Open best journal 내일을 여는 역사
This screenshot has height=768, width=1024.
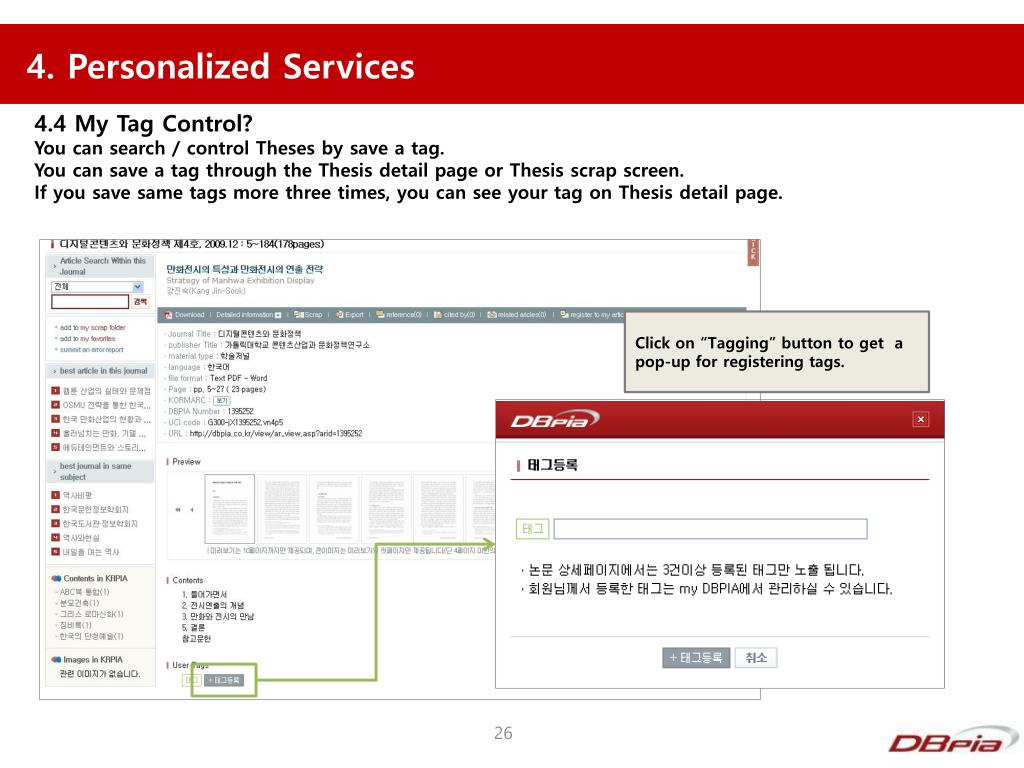point(86,552)
